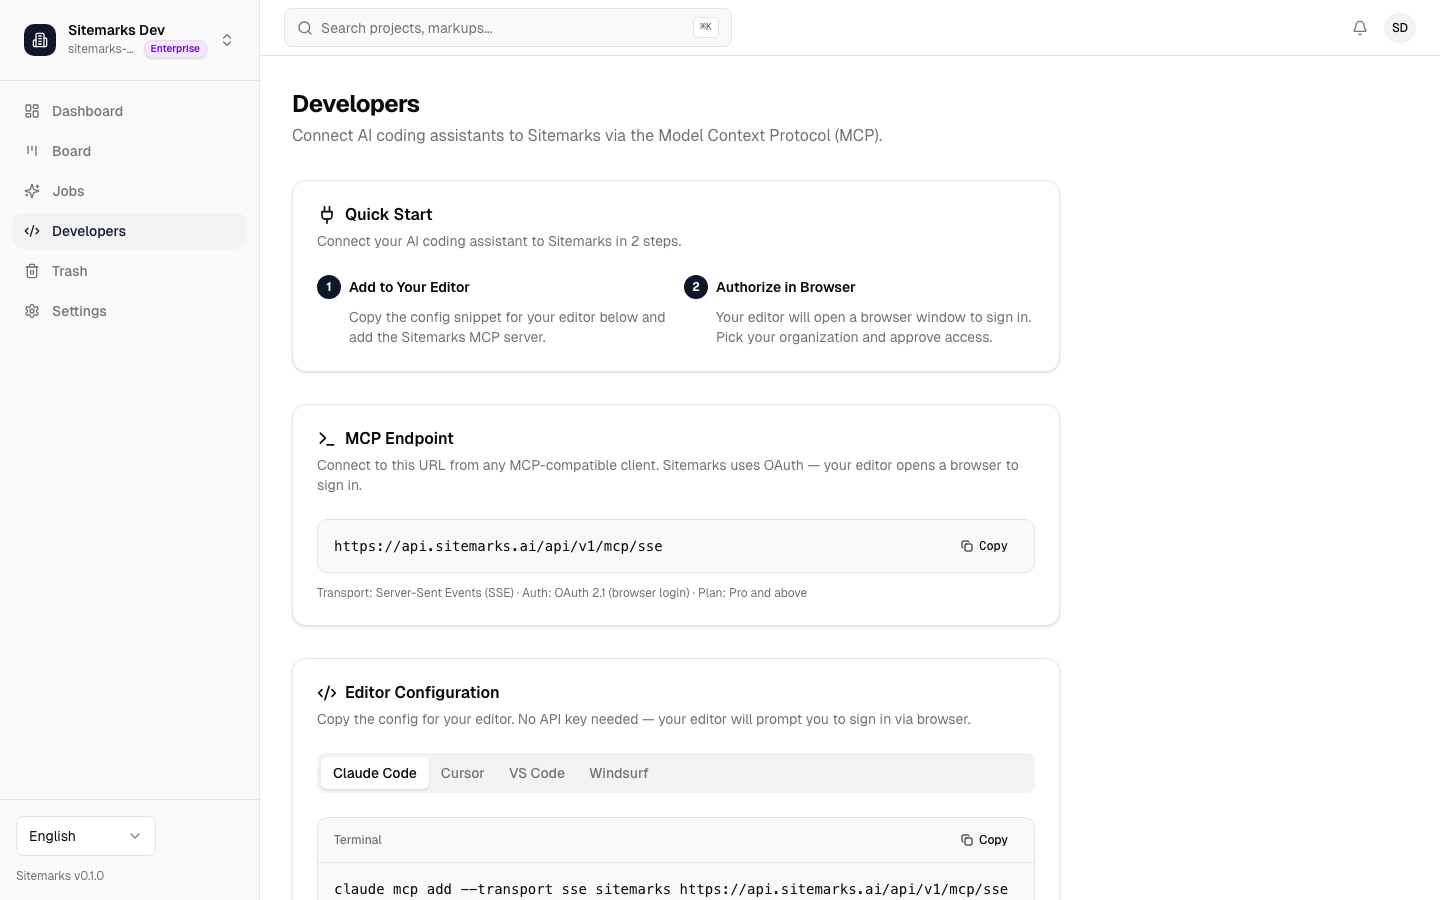Open the Board section via its kanban icon
The width and height of the screenshot is (1440, 900).
tap(31, 151)
